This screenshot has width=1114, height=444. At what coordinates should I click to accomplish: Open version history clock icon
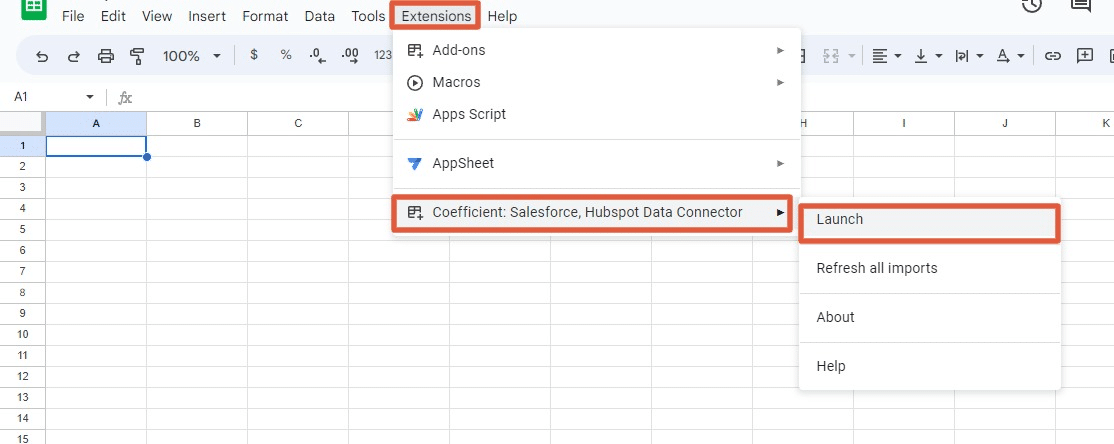click(1032, 6)
